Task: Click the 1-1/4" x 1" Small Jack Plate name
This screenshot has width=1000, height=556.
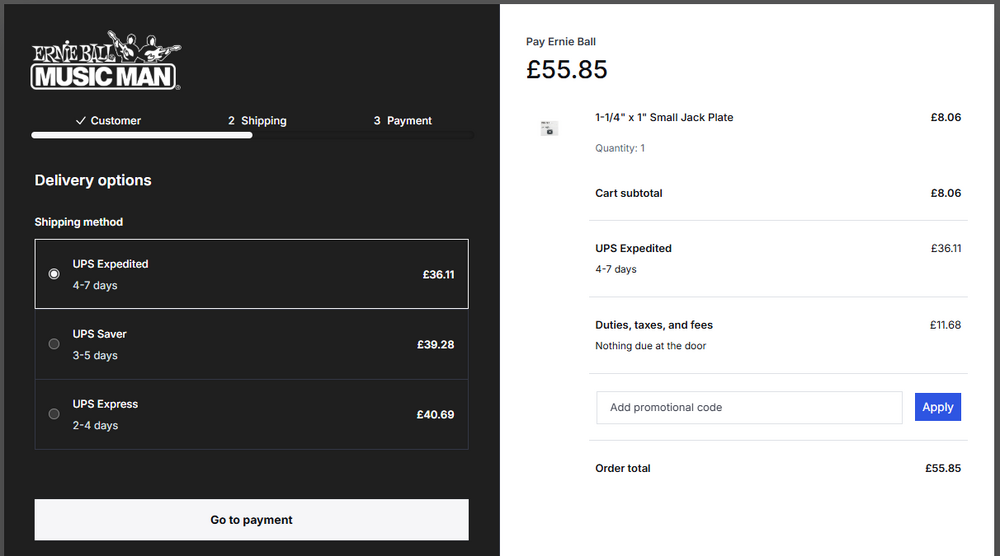Action: 664,117
